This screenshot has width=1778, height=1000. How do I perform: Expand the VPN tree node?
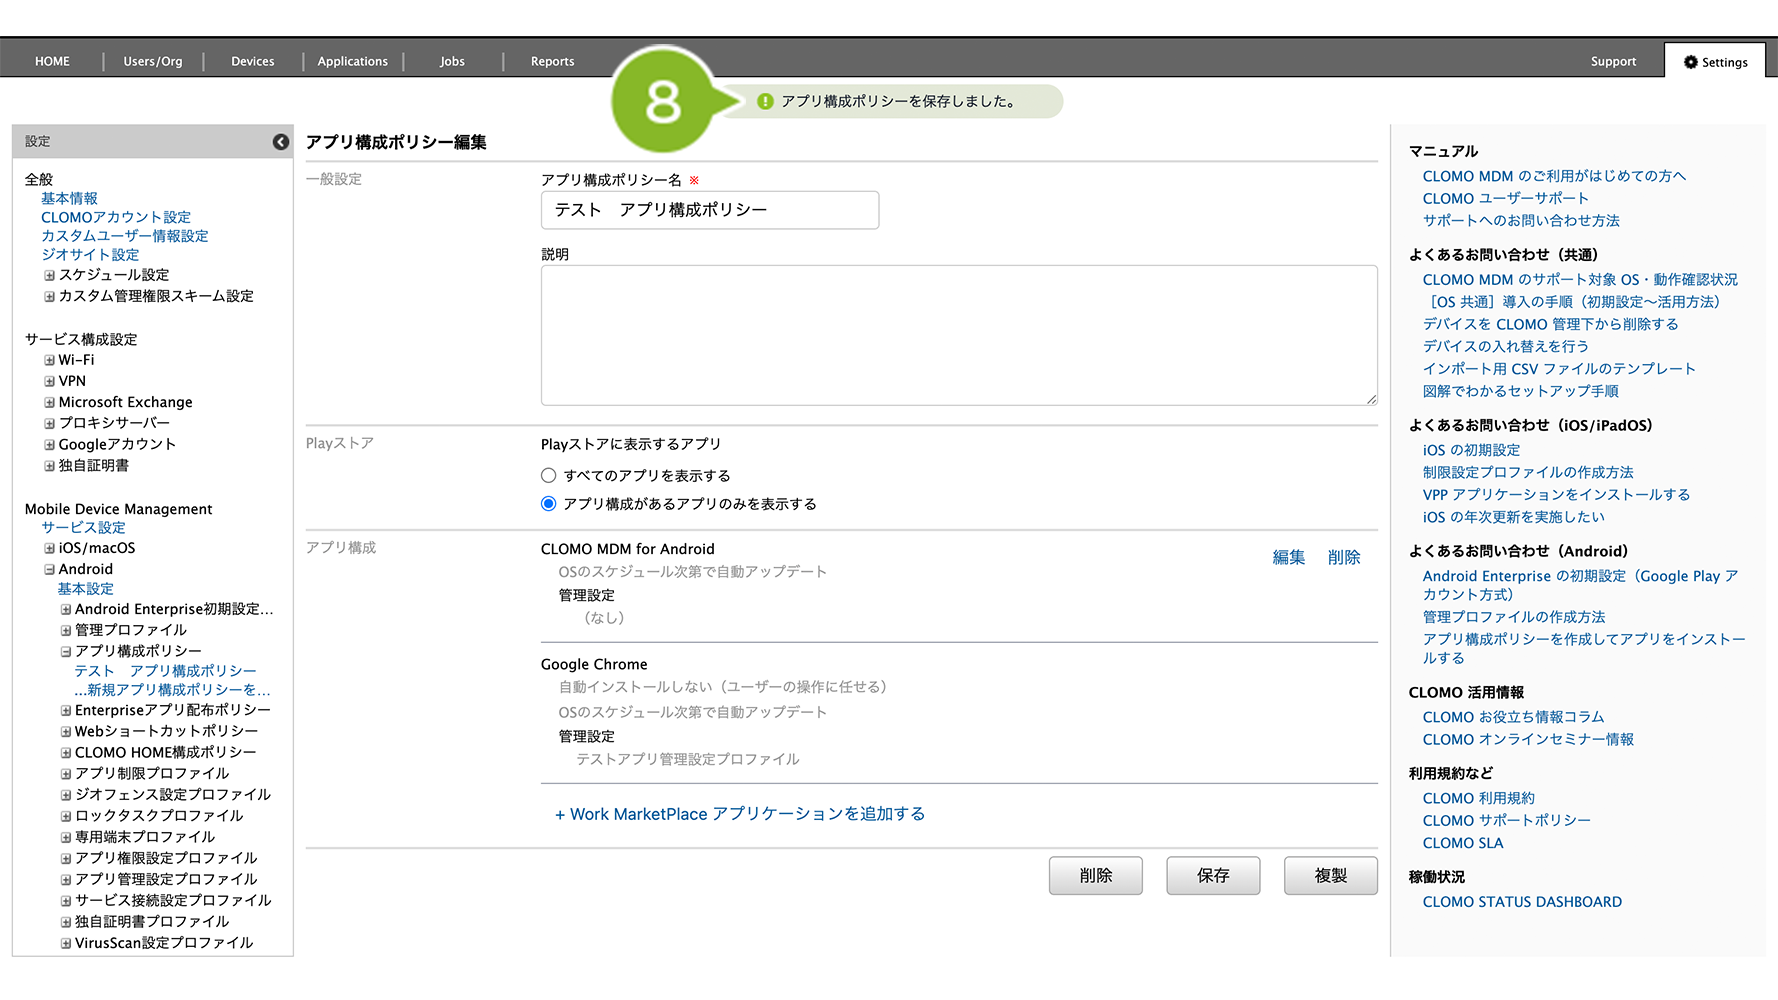(49, 381)
